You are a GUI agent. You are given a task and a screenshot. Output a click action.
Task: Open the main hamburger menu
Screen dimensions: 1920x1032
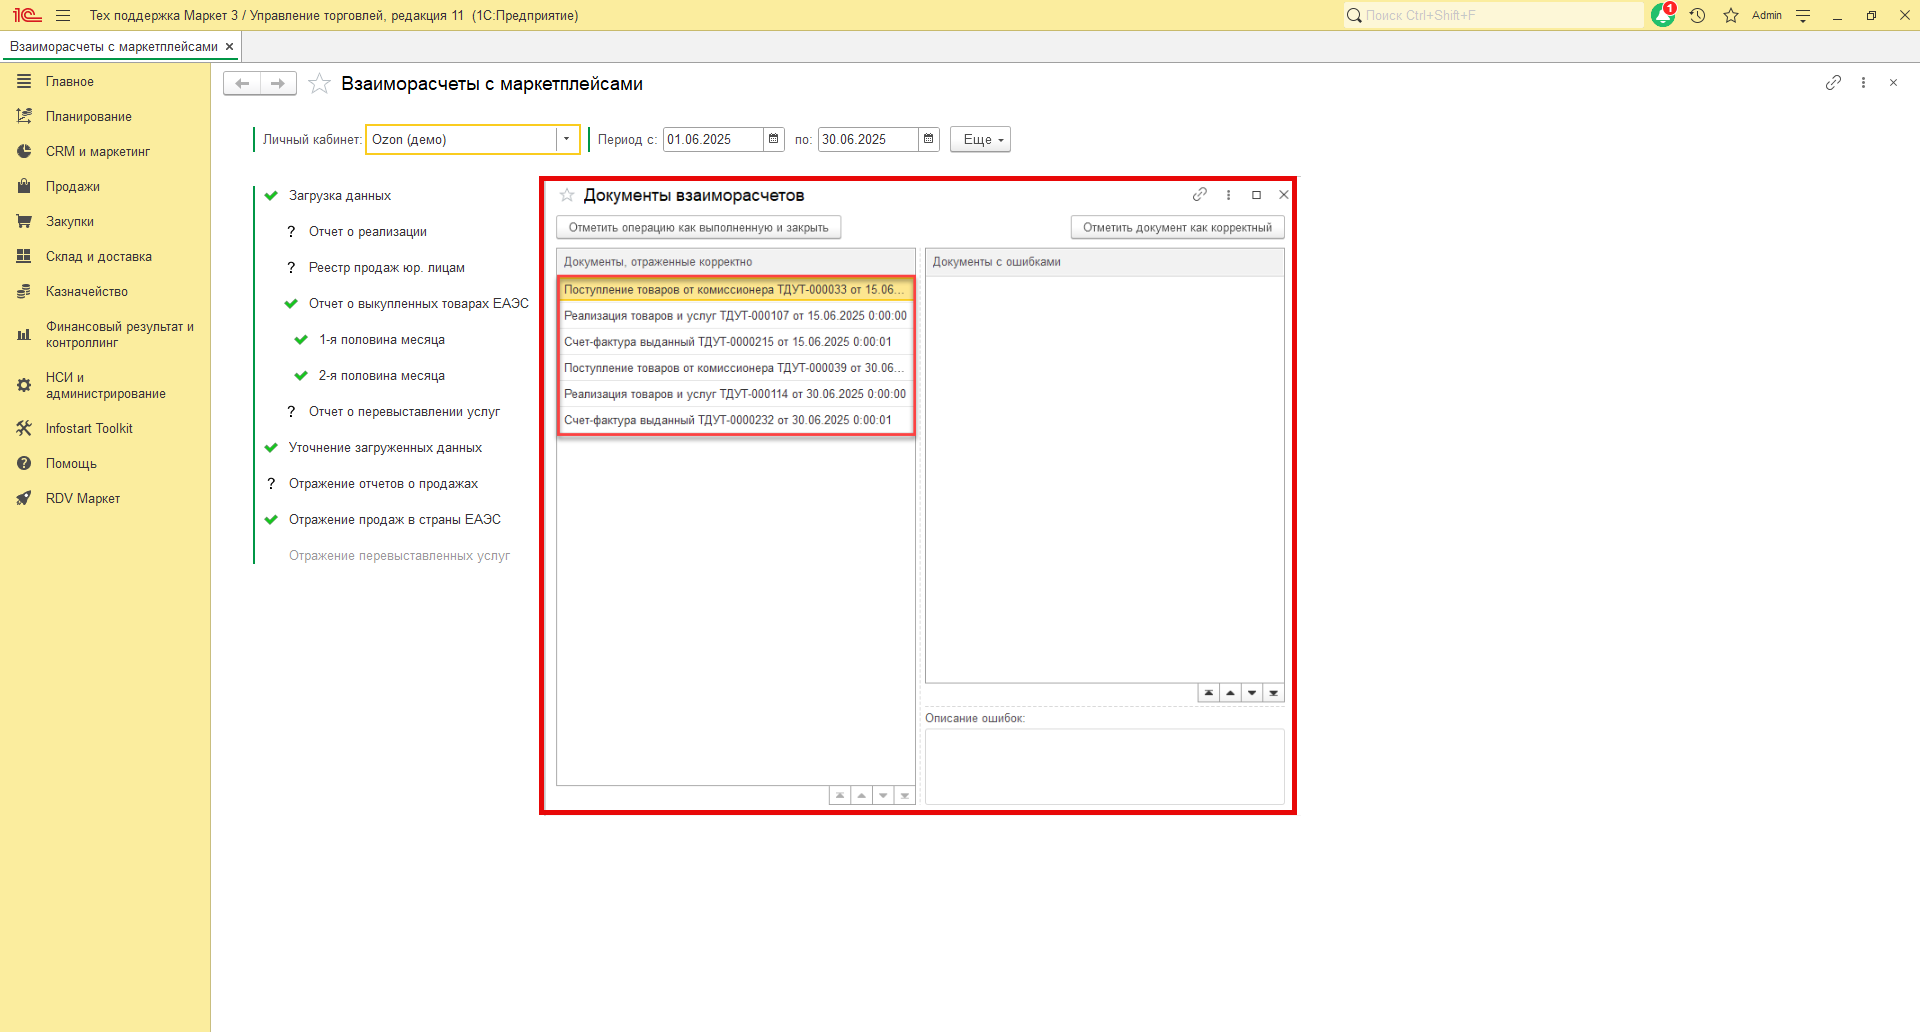point(63,16)
